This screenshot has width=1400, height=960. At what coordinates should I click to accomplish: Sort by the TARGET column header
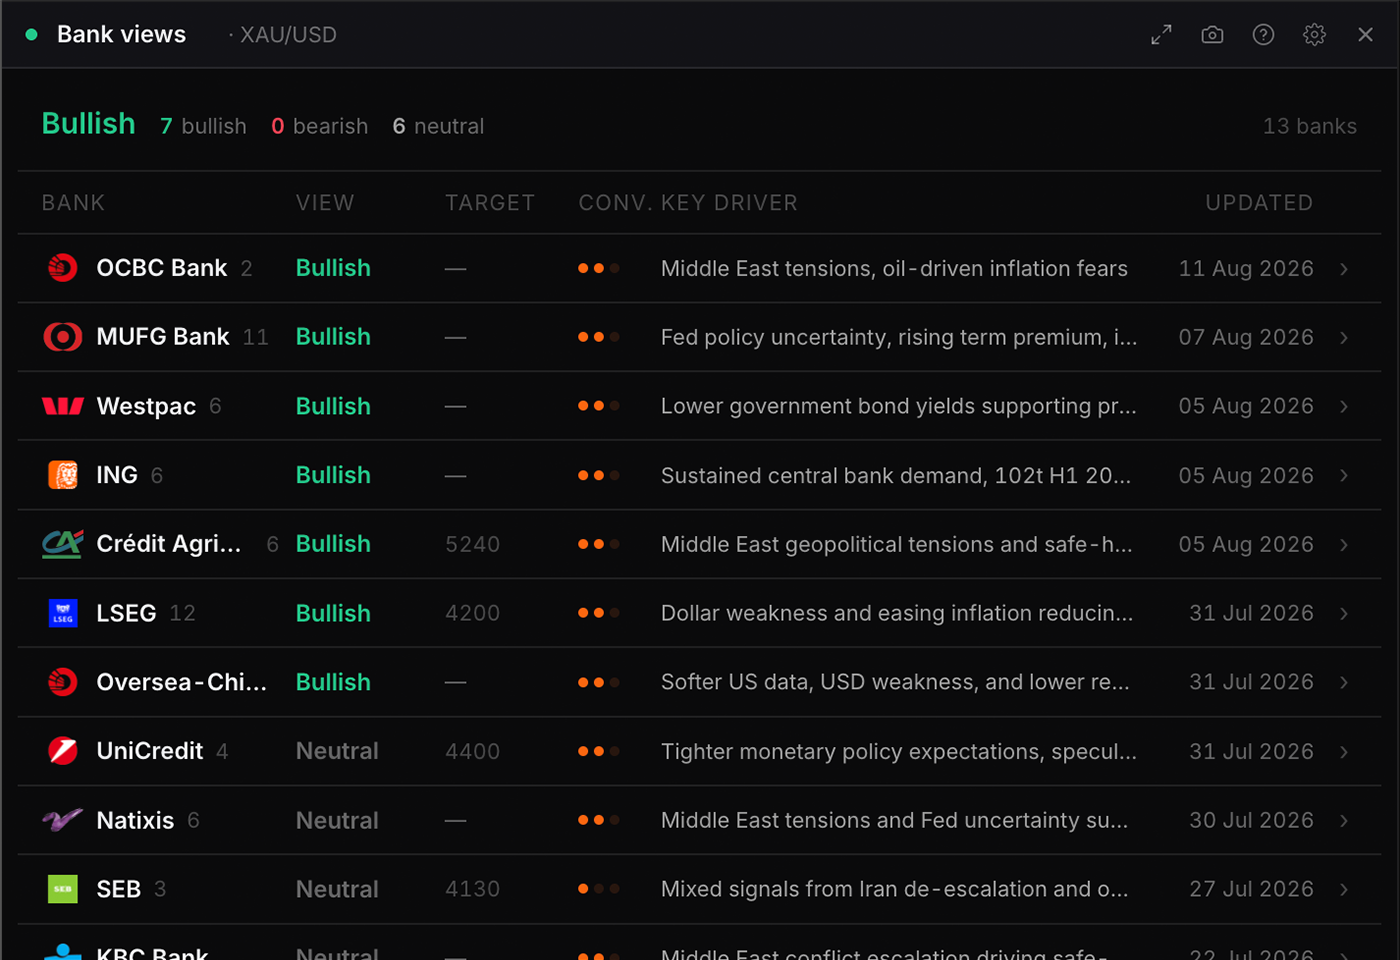490,203
